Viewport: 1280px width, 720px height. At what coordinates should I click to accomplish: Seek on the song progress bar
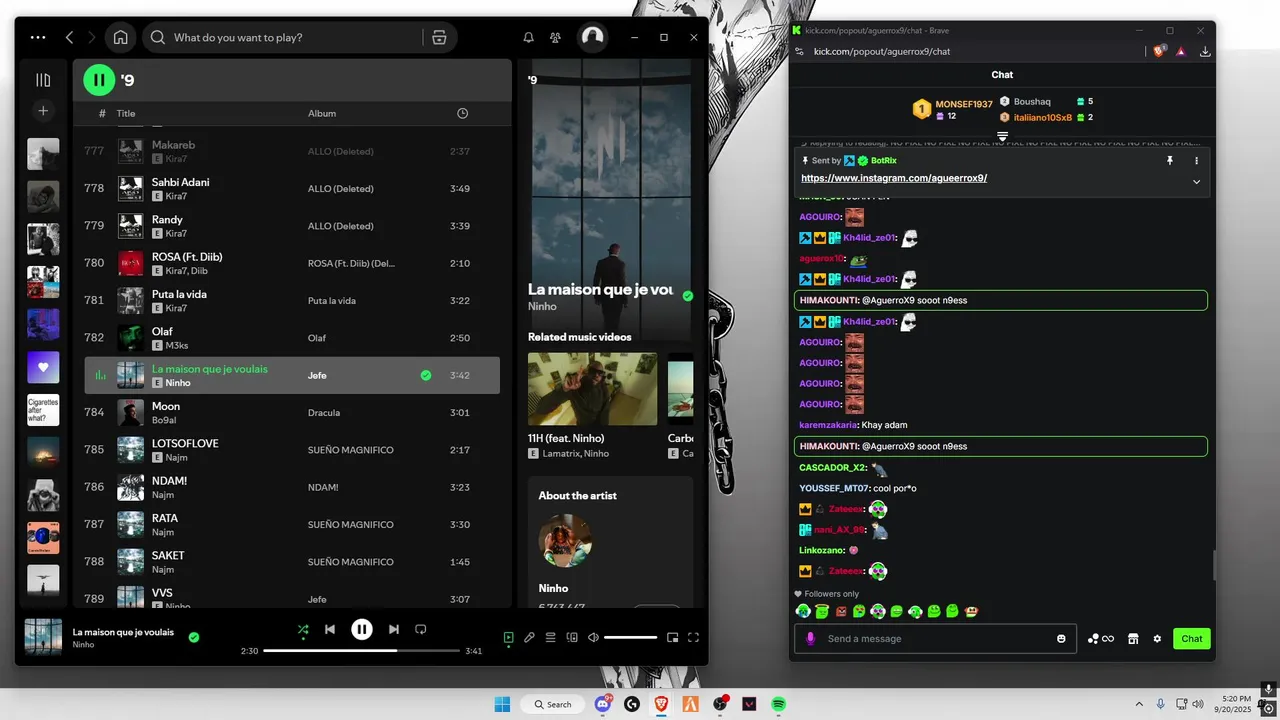(362, 650)
